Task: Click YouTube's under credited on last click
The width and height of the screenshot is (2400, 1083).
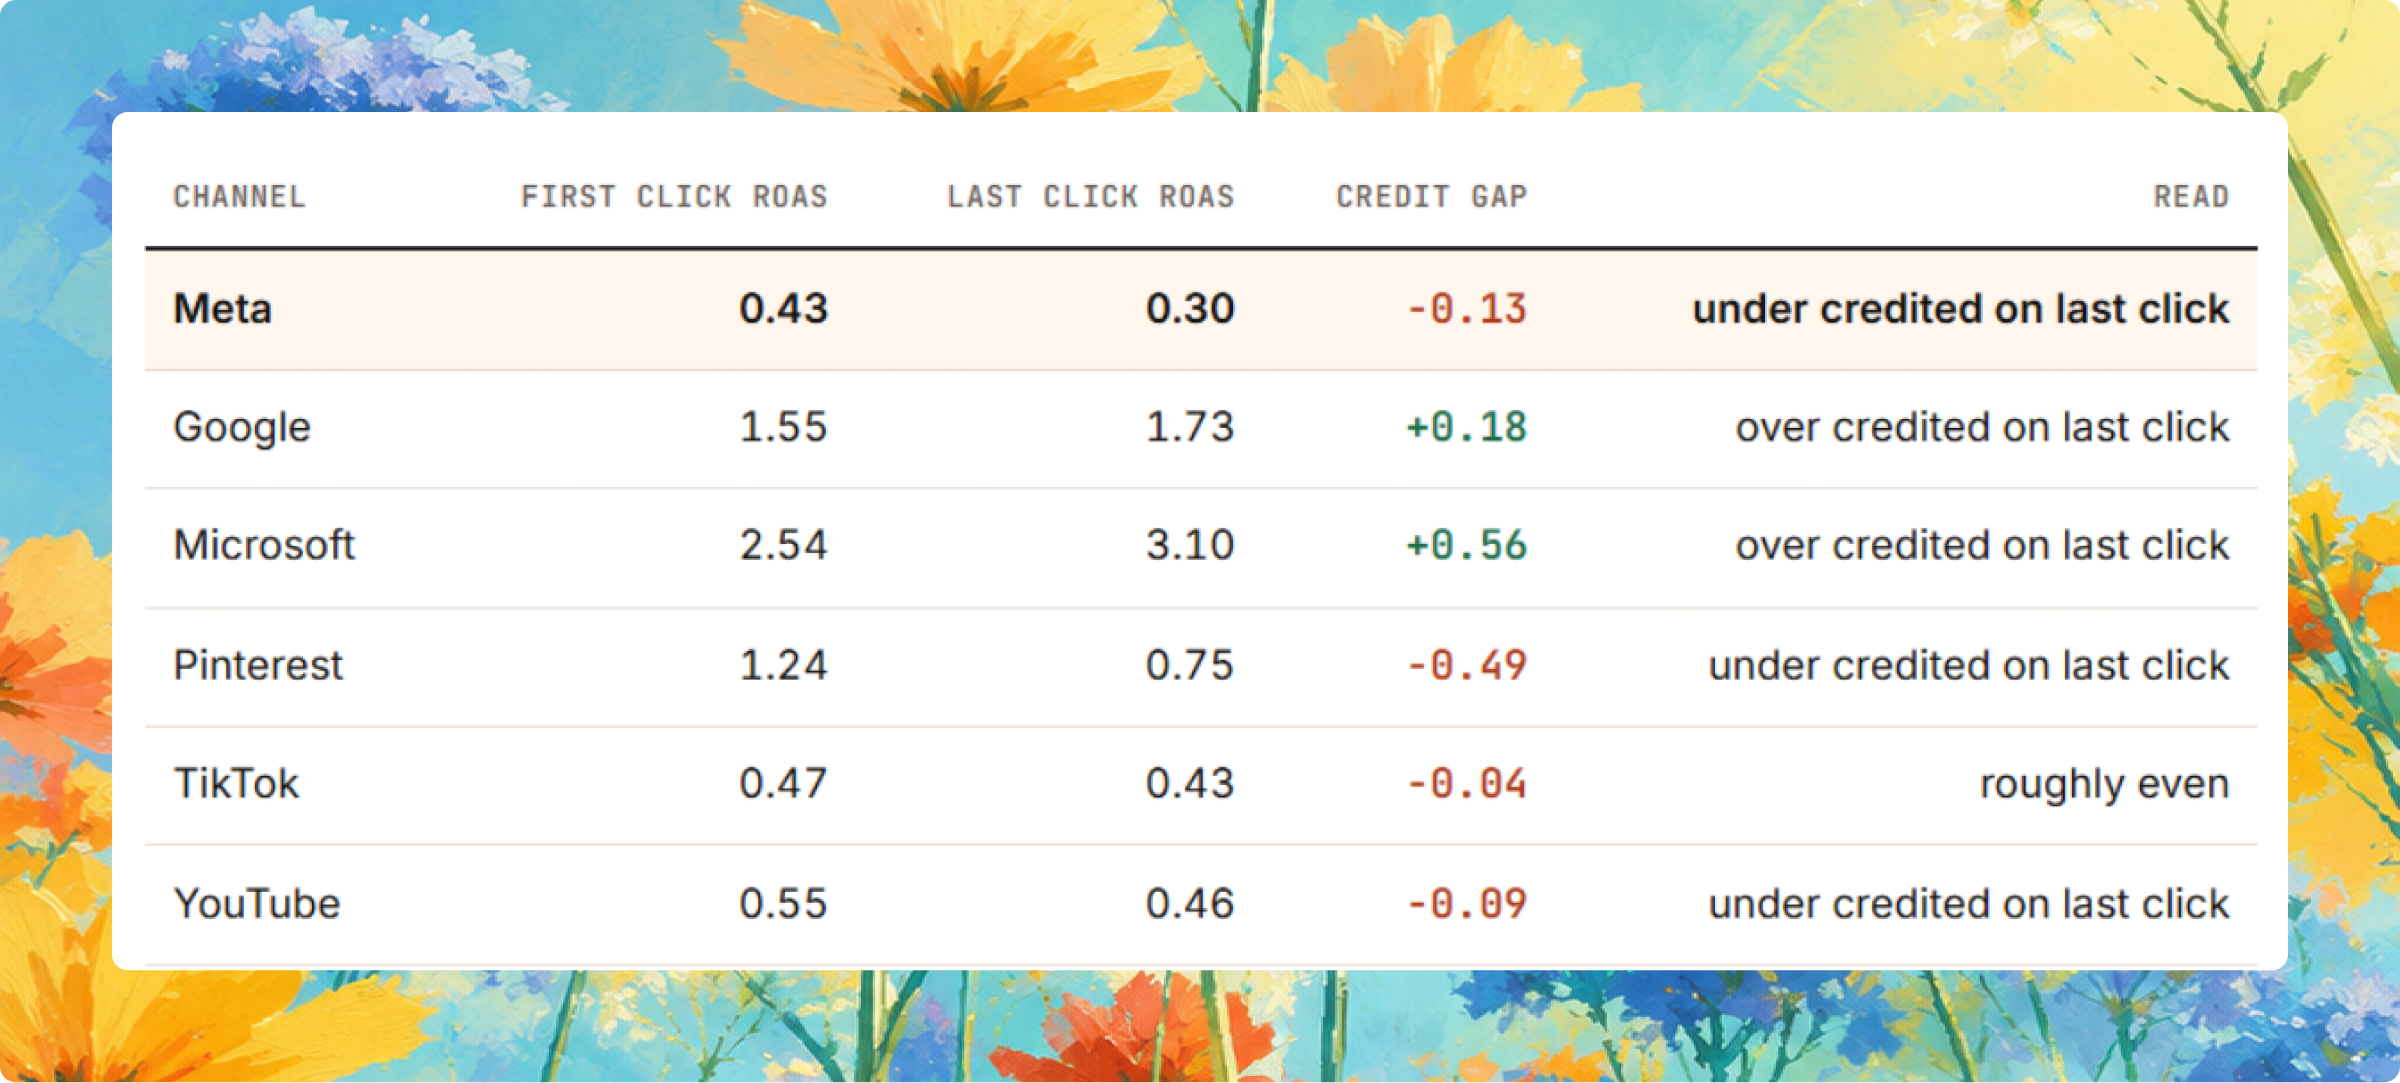Action: point(1969,904)
